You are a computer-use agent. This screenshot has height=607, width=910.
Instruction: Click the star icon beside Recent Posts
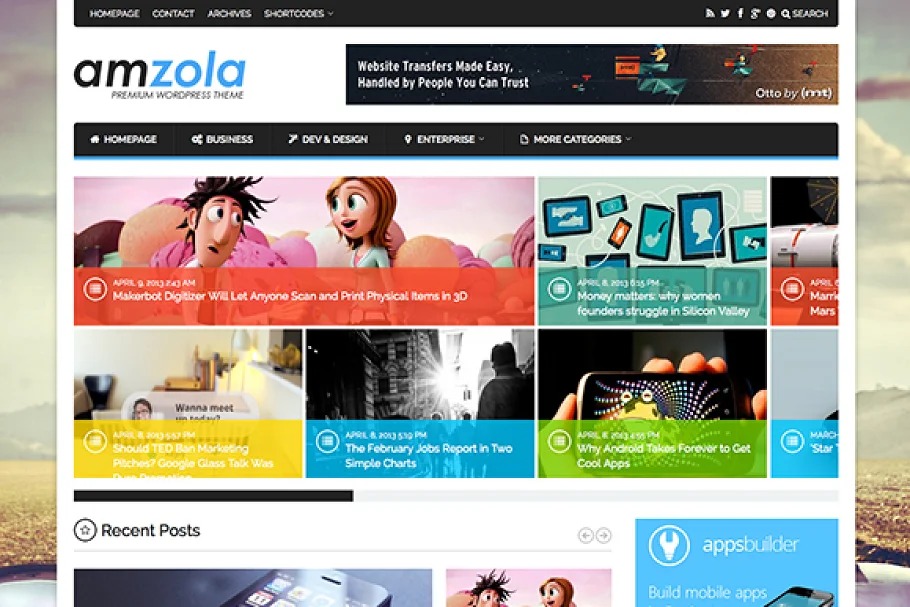click(x=85, y=530)
